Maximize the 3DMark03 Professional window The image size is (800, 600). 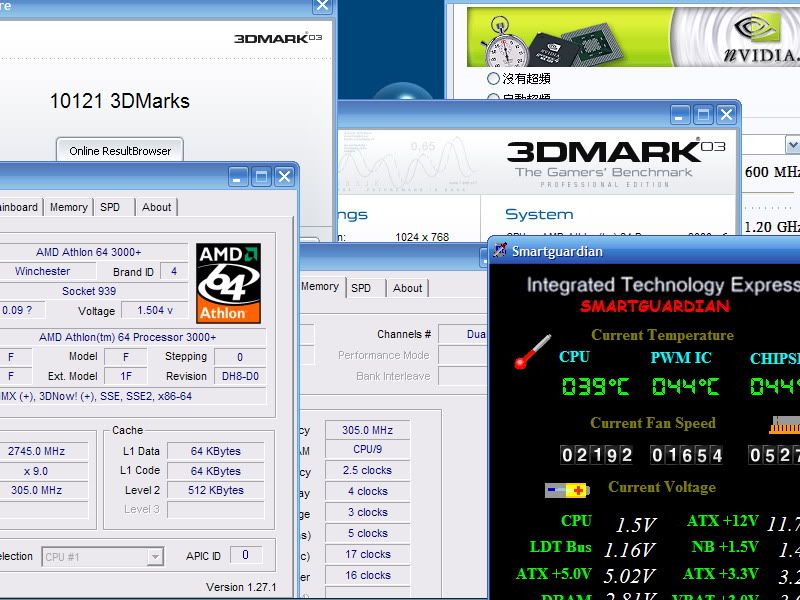coord(703,115)
